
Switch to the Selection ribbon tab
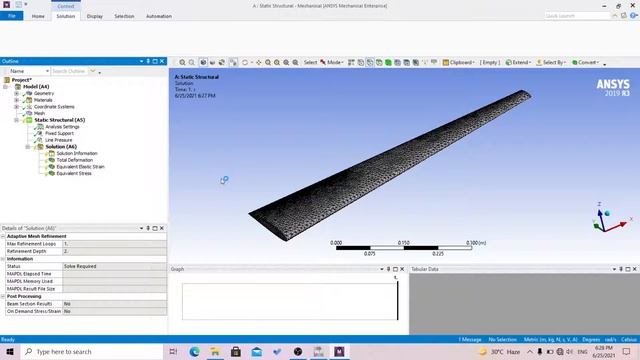tap(124, 16)
